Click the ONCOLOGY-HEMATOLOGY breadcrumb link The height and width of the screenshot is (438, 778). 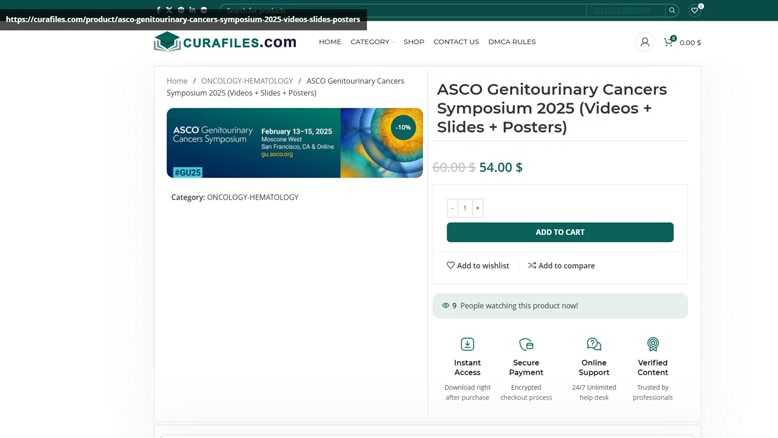[x=247, y=81]
